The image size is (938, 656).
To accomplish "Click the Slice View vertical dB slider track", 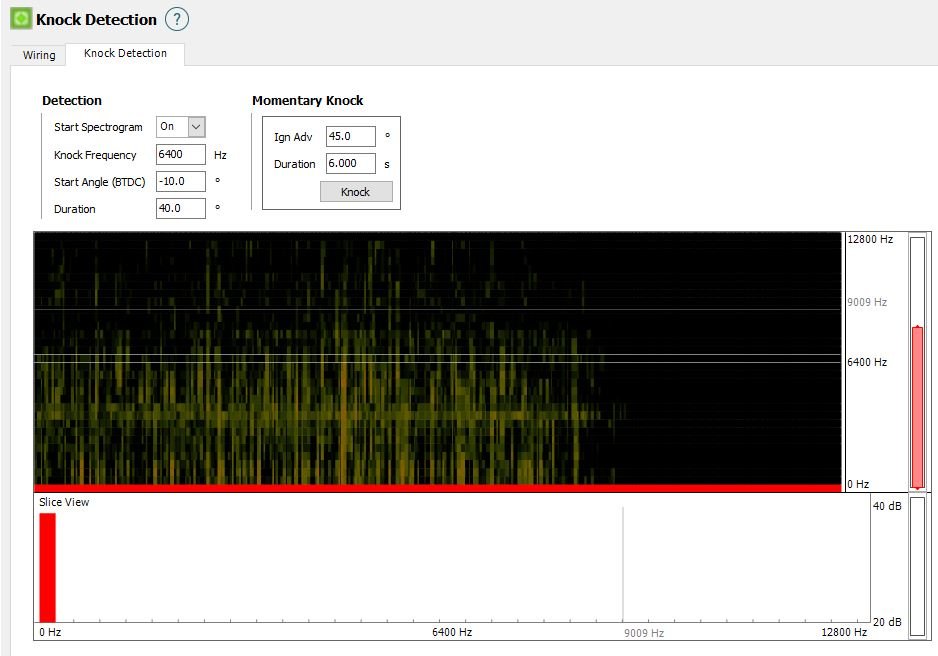I will pyautogui.click(x=917, y=567).
